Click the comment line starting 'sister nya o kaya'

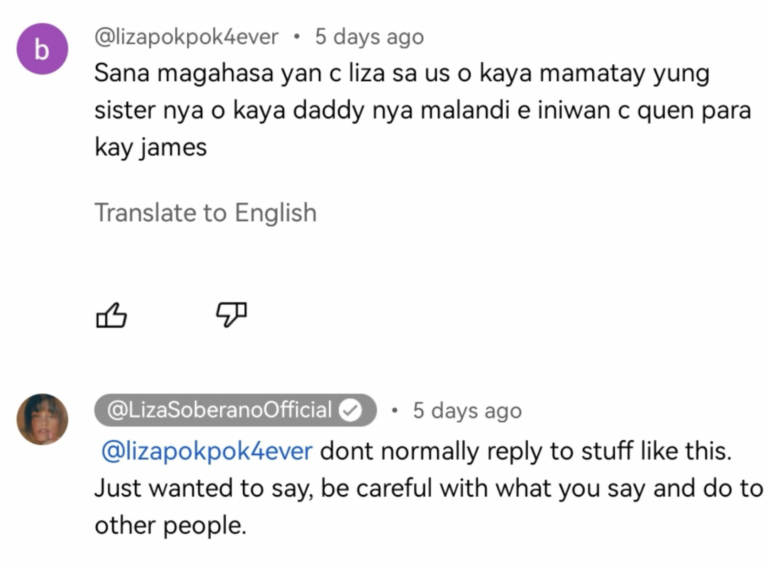[423, 111]
